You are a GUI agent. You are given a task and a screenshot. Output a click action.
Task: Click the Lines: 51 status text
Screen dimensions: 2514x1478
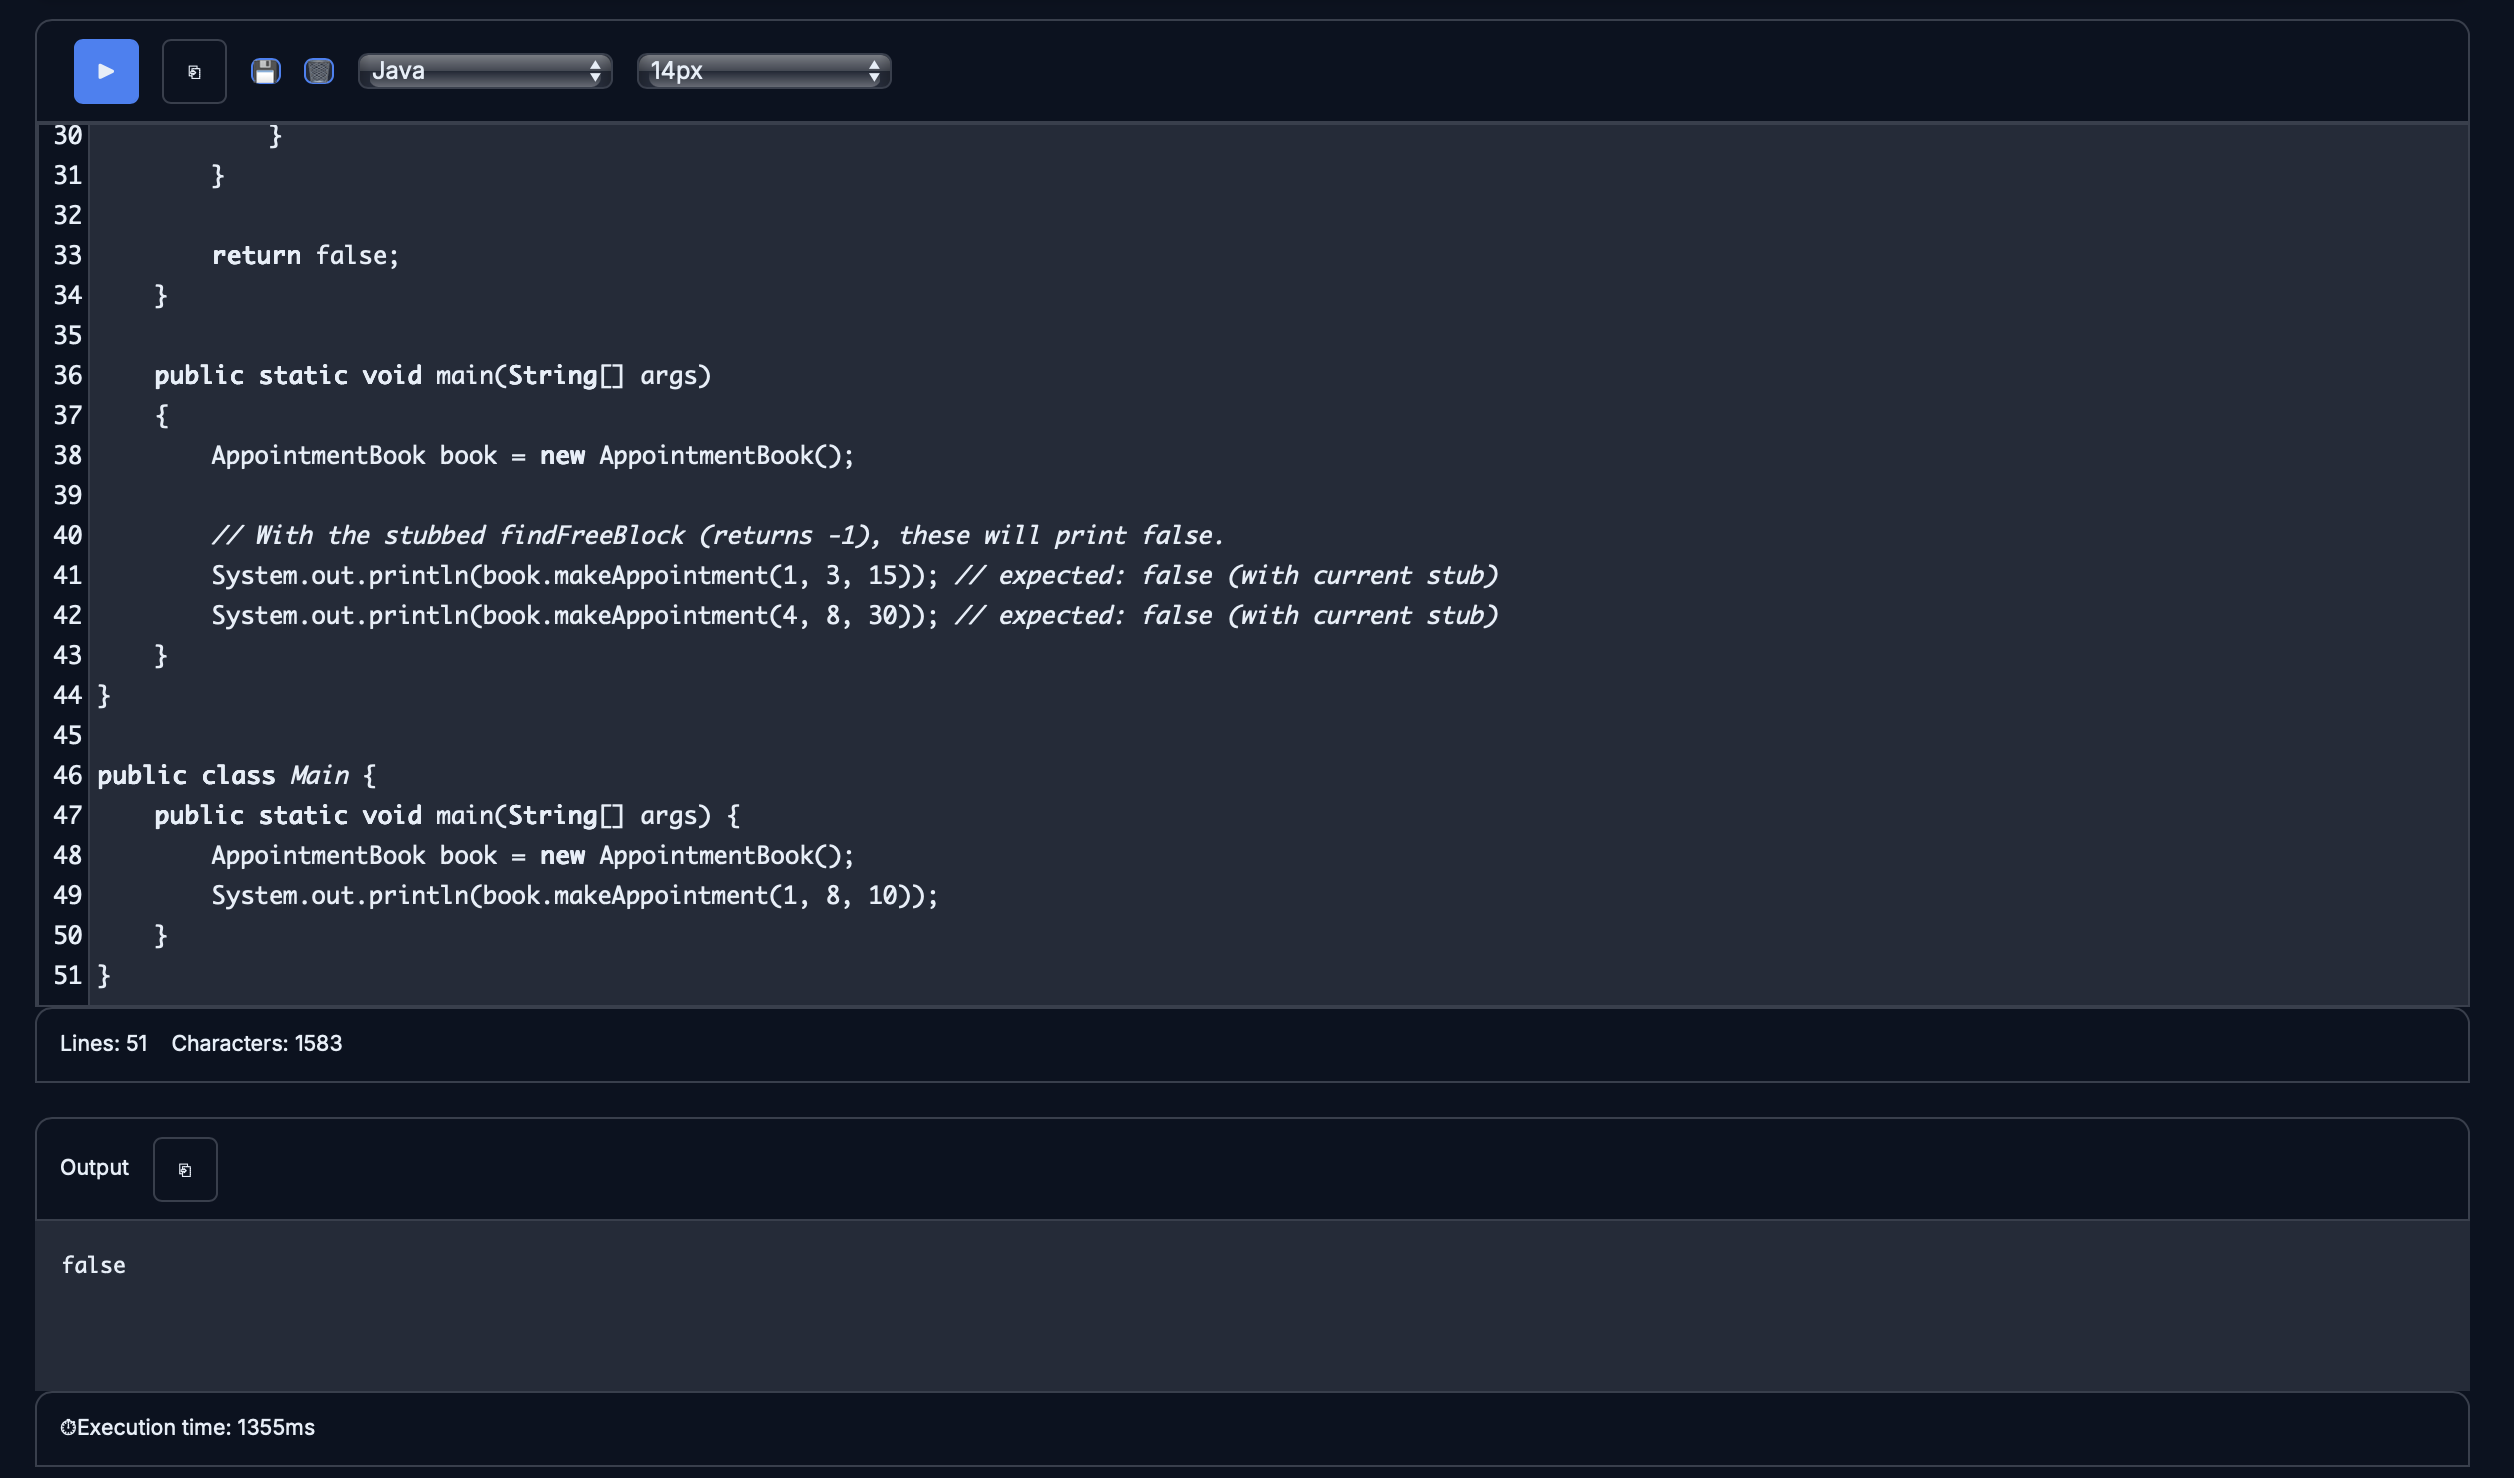pyautogui.click(x=102, y=1043)
